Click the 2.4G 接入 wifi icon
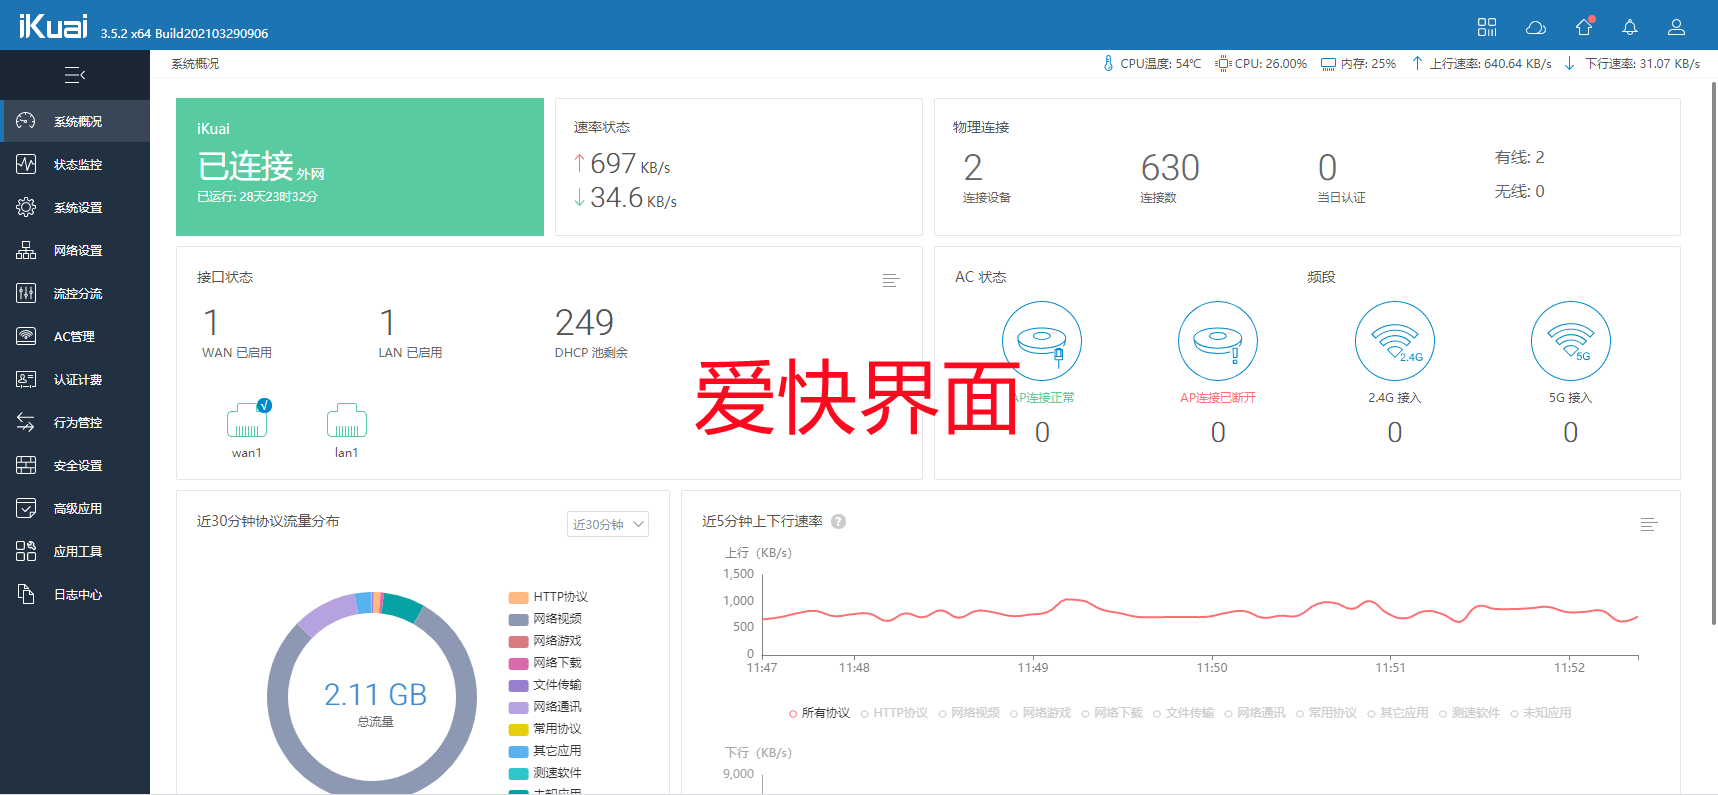This screenshot has width=1718, height=795. 1395,341
